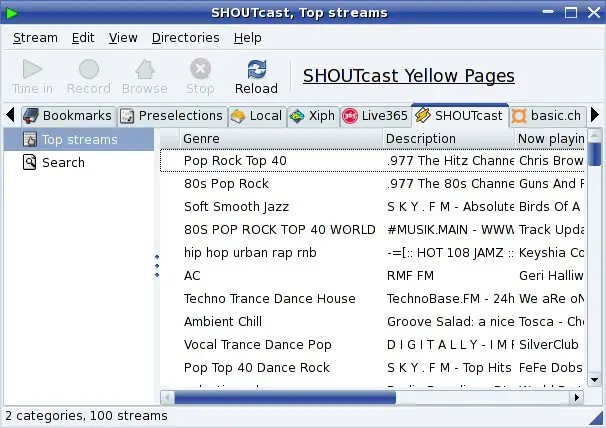Show more tabs with right arrow

595,115
